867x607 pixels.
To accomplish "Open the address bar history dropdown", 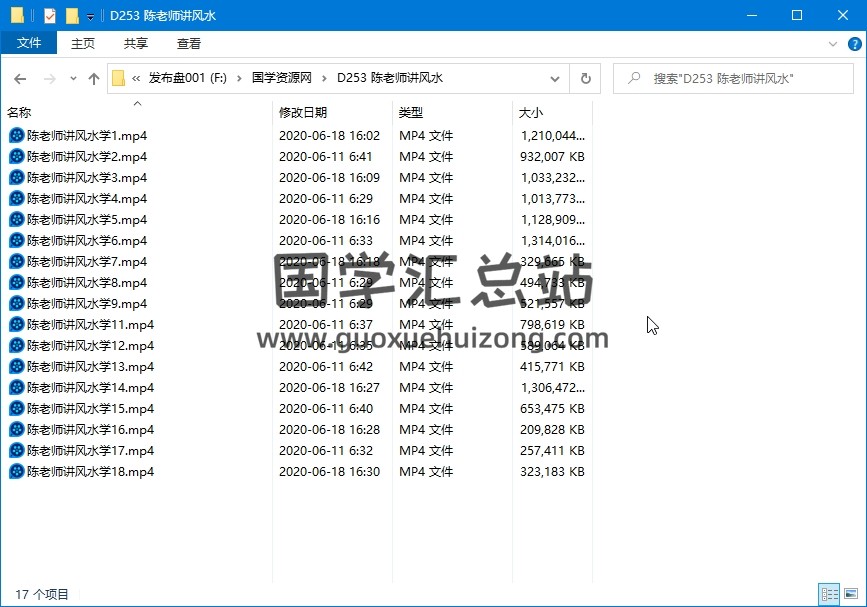I will point(555,78).
